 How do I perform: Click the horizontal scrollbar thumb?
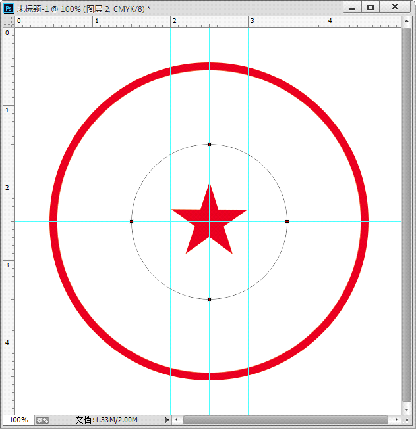pos(285,420)
